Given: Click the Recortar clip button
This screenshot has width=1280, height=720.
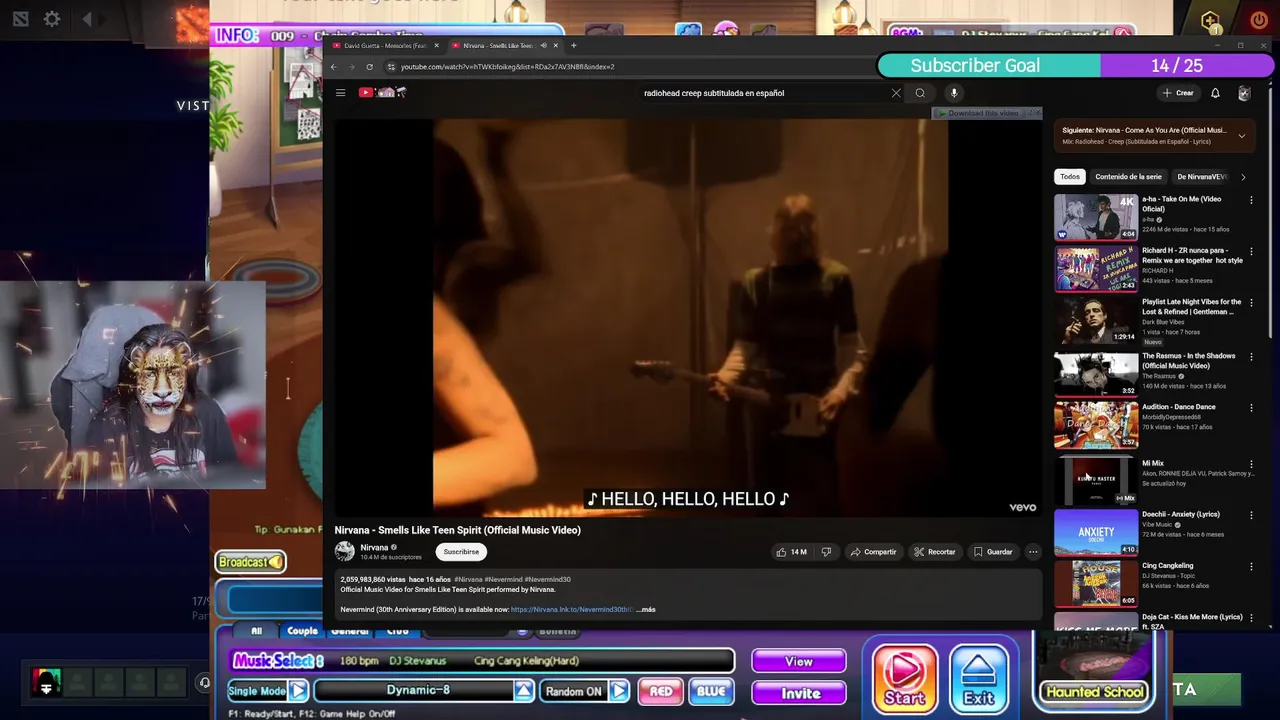Looking at the screenshot, I should click(935, 552).
